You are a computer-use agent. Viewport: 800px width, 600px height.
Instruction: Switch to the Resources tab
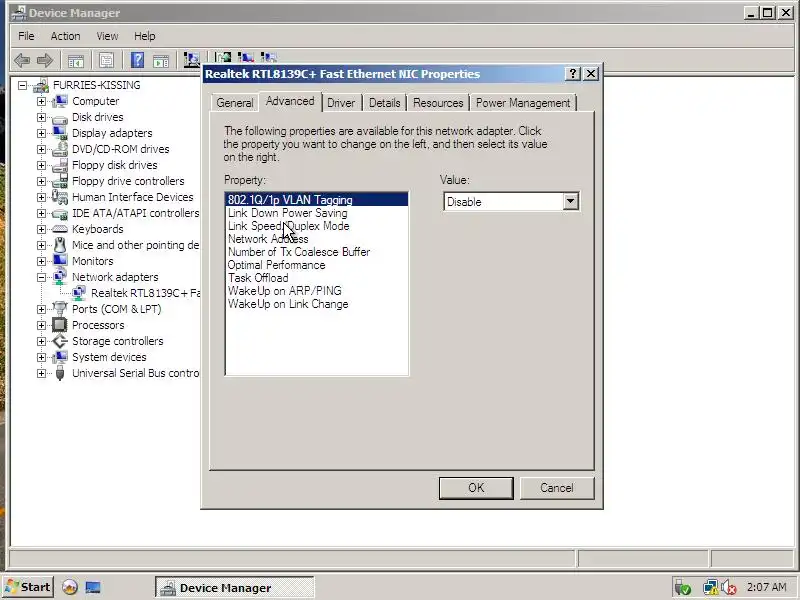pos(438,103)
